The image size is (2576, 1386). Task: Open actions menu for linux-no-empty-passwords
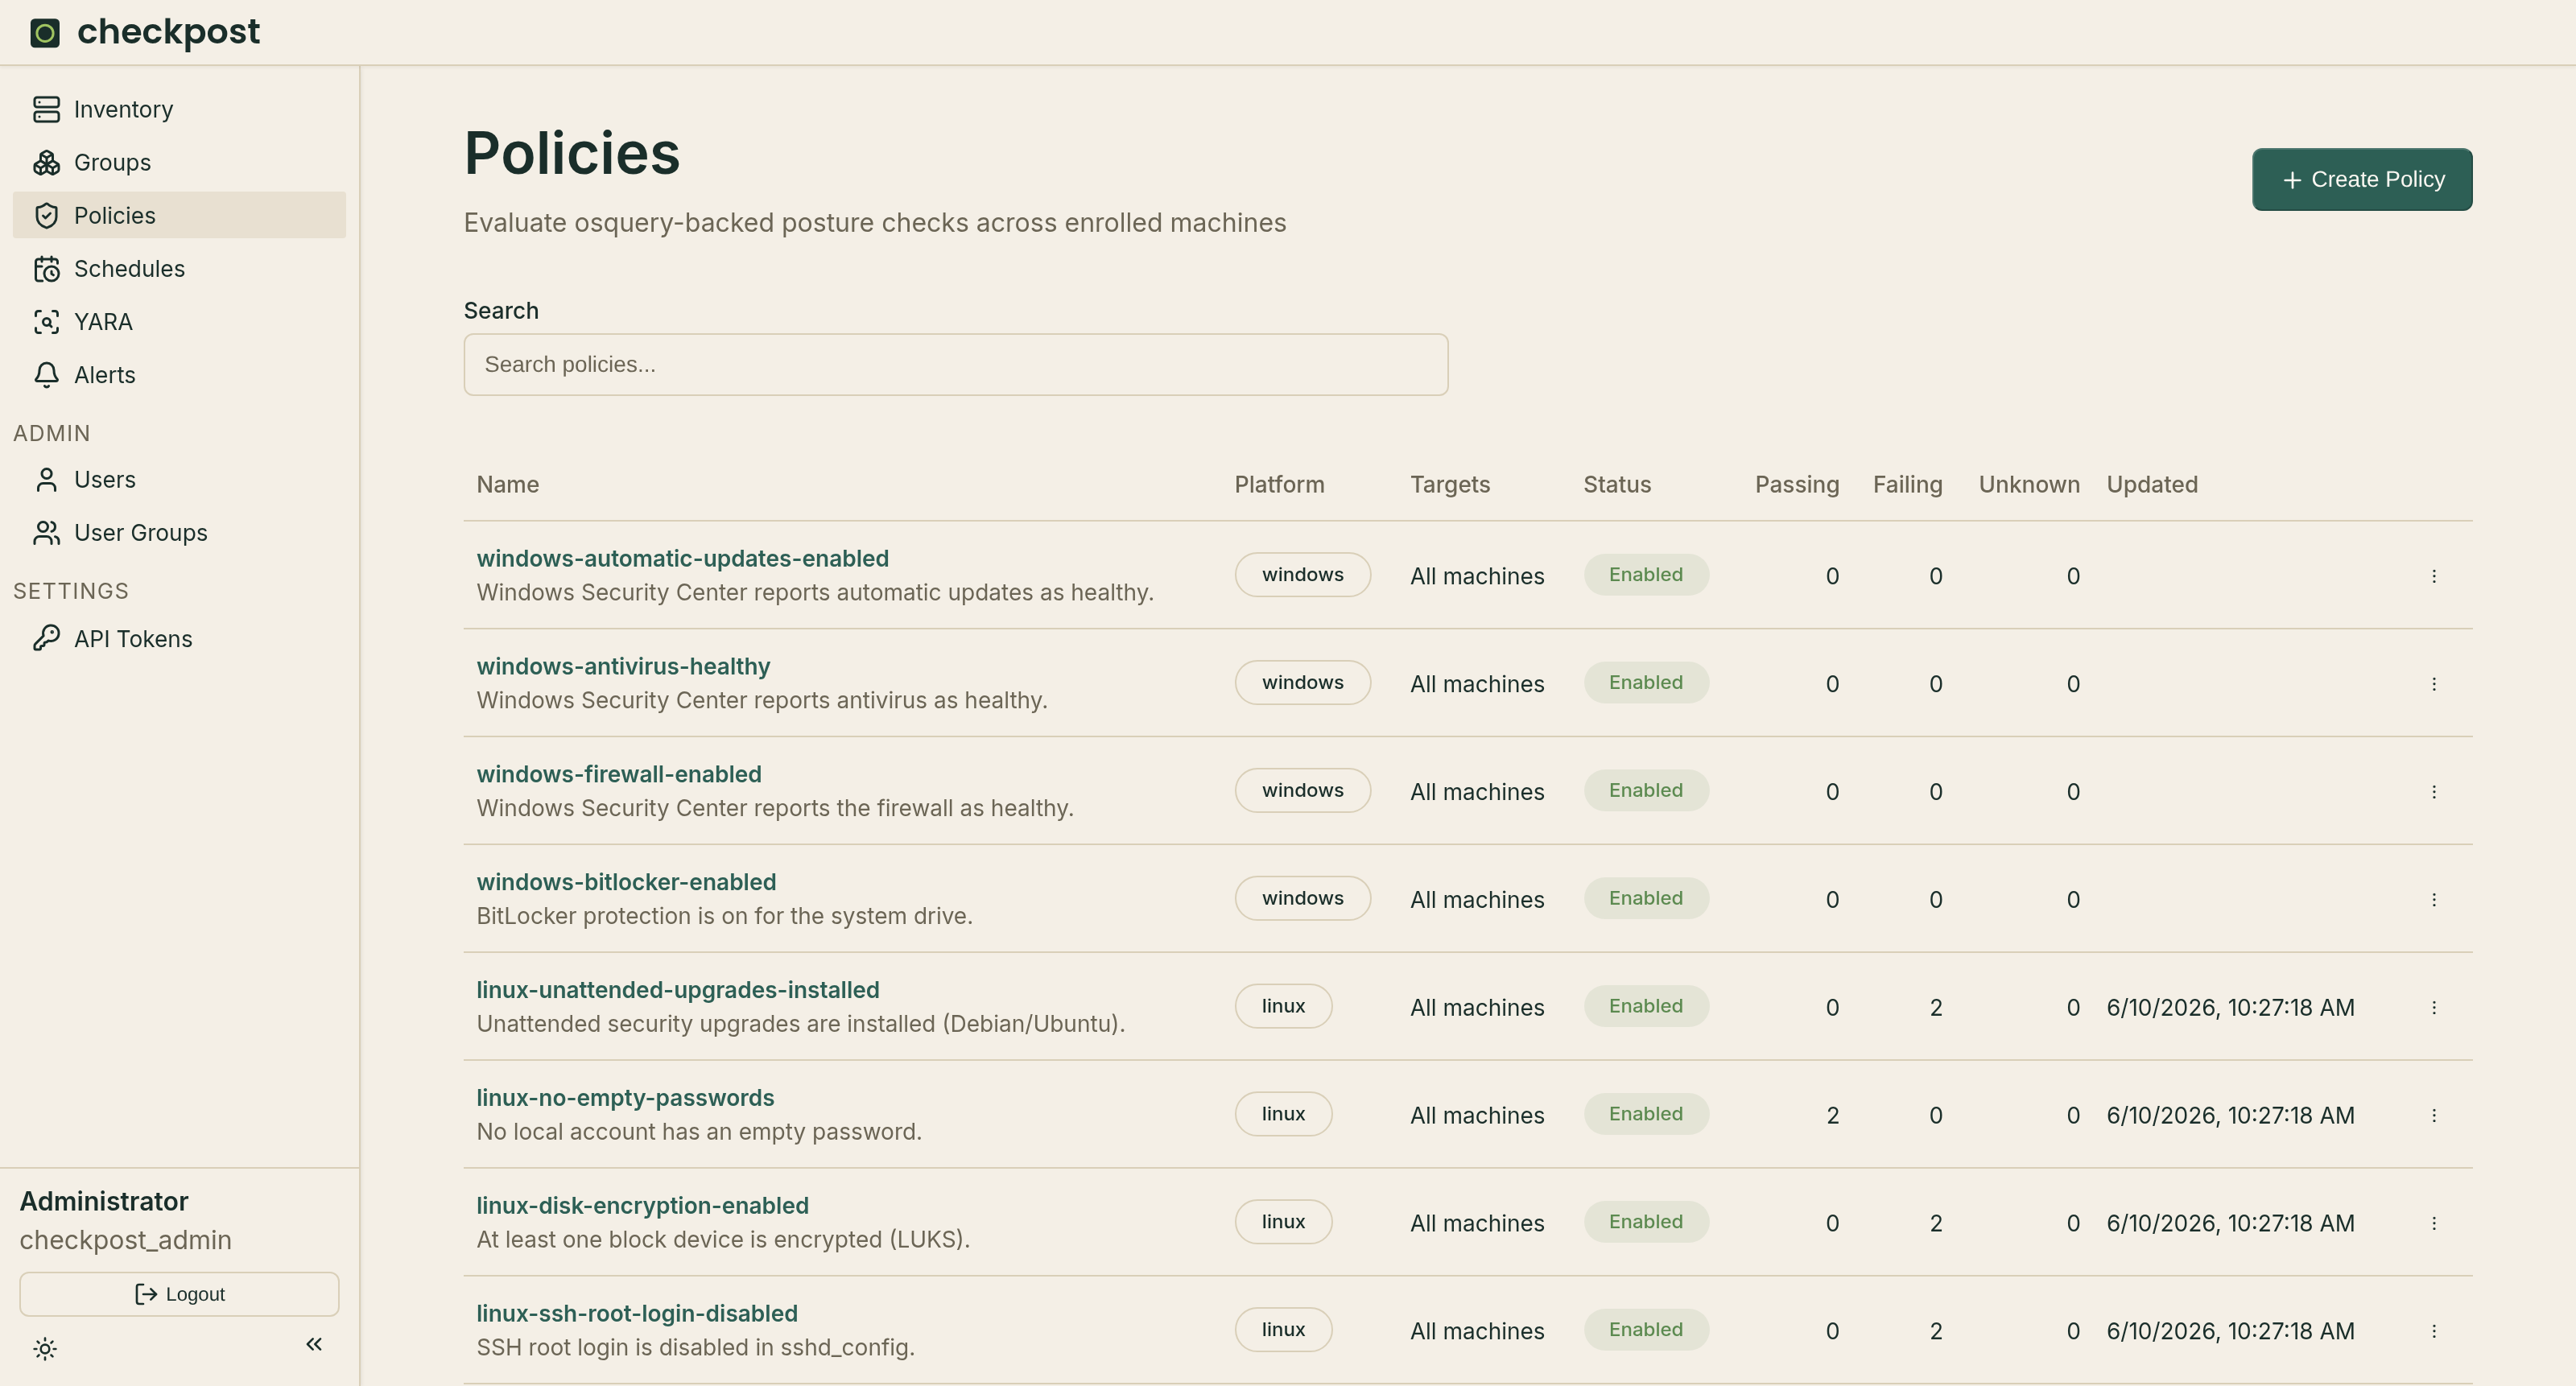tap(2433, 1115)
